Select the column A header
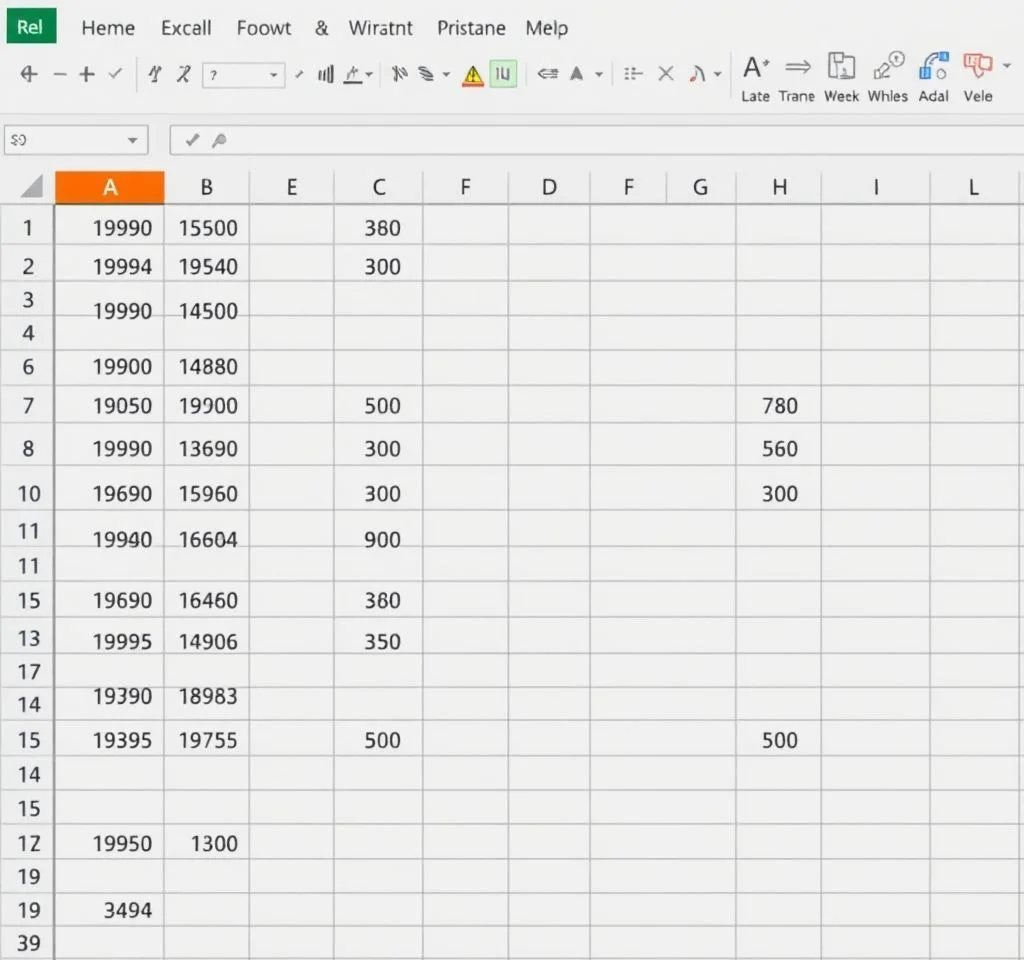Screen dimensions: 1024x960 point(109,187)
